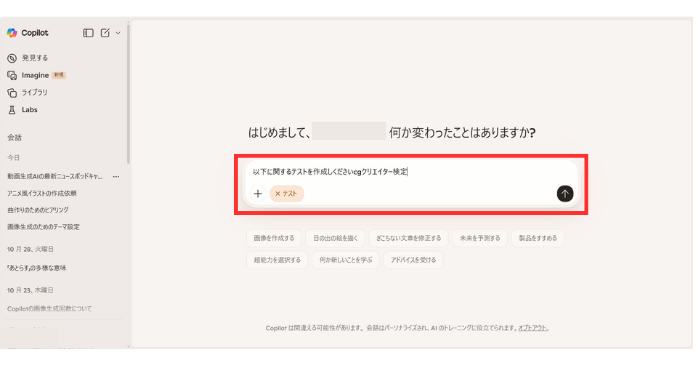Open the 『あとらす』の多様な意味 conversation
The height and width of the screenshot is (365, 698).
[x=37, y=268]
